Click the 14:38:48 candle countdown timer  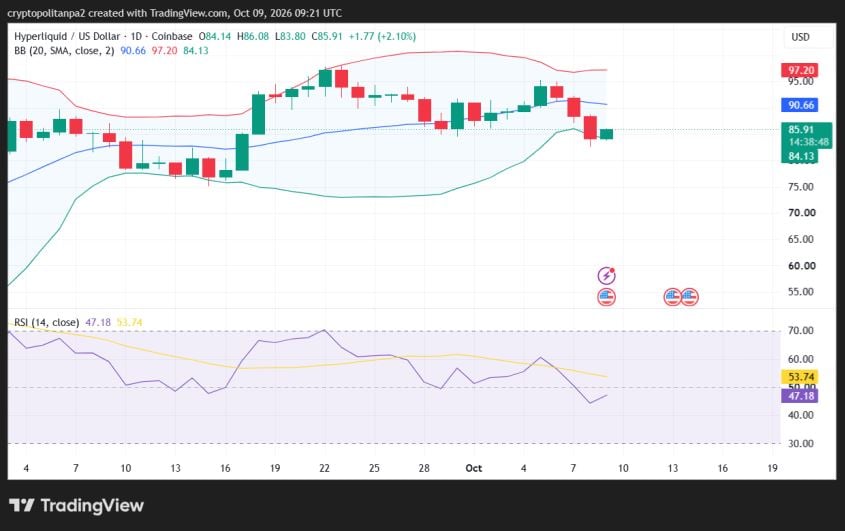click(807, 142)
